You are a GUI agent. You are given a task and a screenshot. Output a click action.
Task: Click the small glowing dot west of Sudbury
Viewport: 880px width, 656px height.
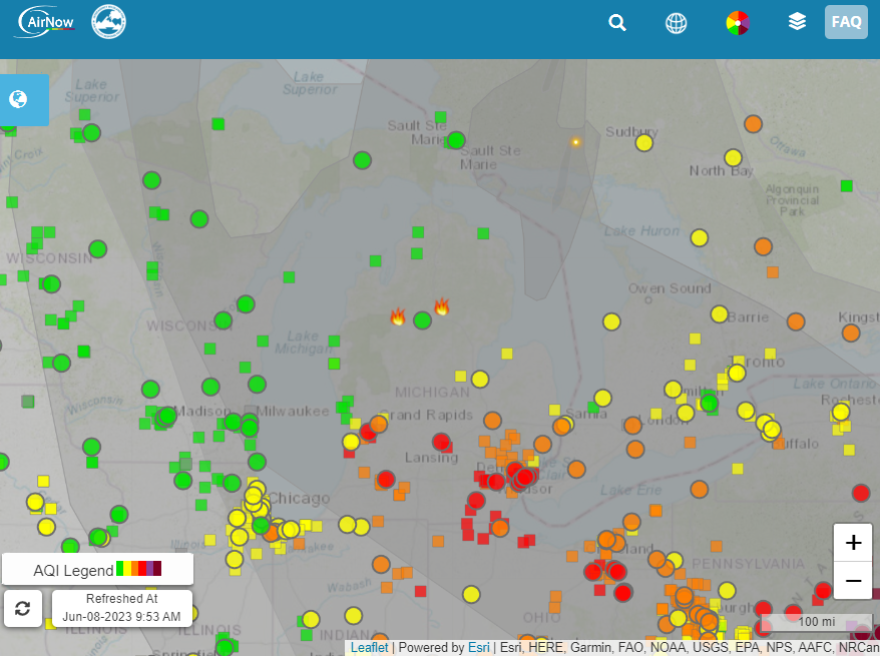575,142
